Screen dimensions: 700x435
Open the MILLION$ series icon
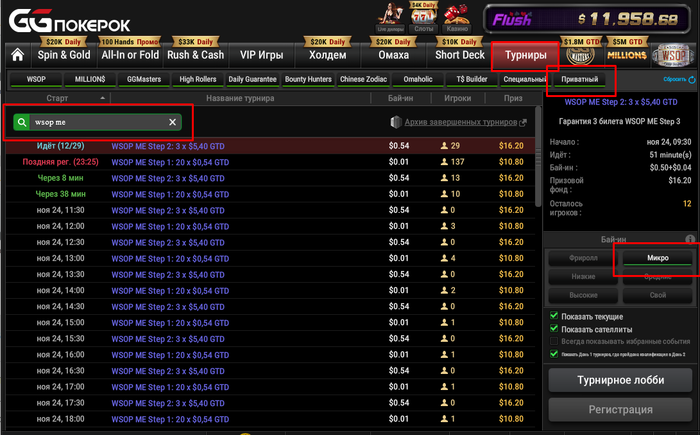click(627, 55)
